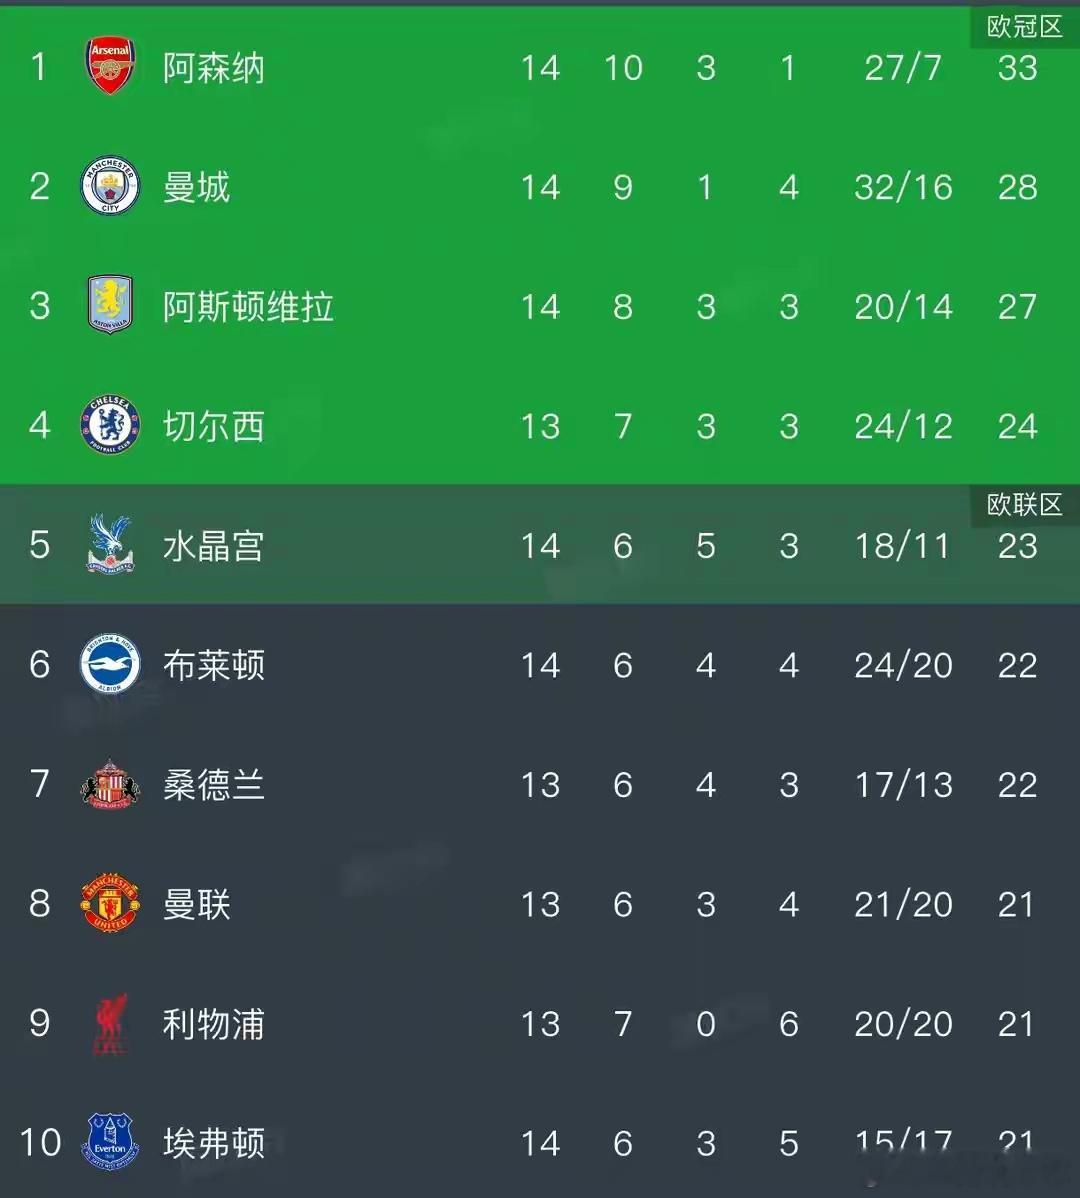This screenshot has height=1198, width=1080.
Task: Open the 利物浦 team name
Action: 214,1024
